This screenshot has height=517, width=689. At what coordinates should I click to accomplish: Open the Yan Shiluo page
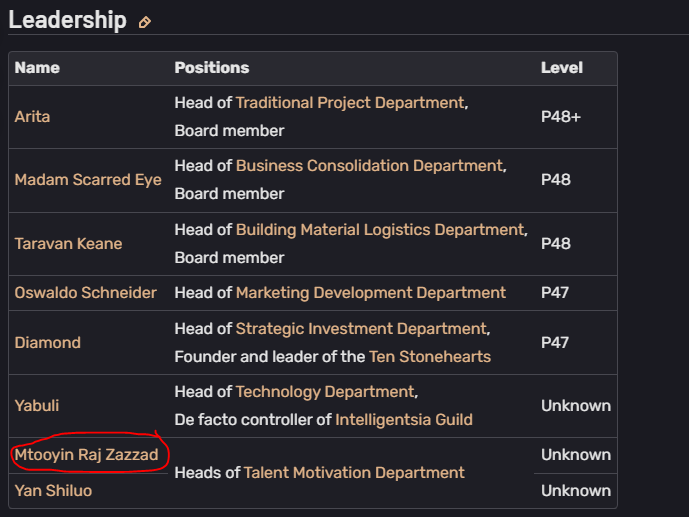53,491
